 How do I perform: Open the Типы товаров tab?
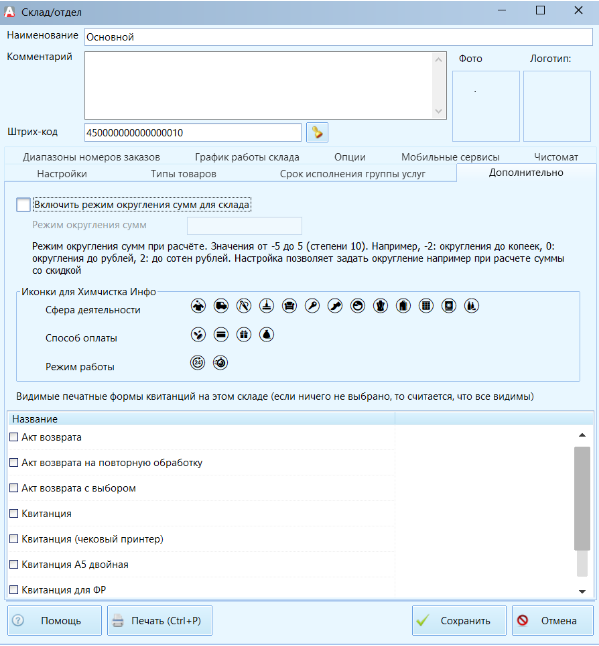184,174
